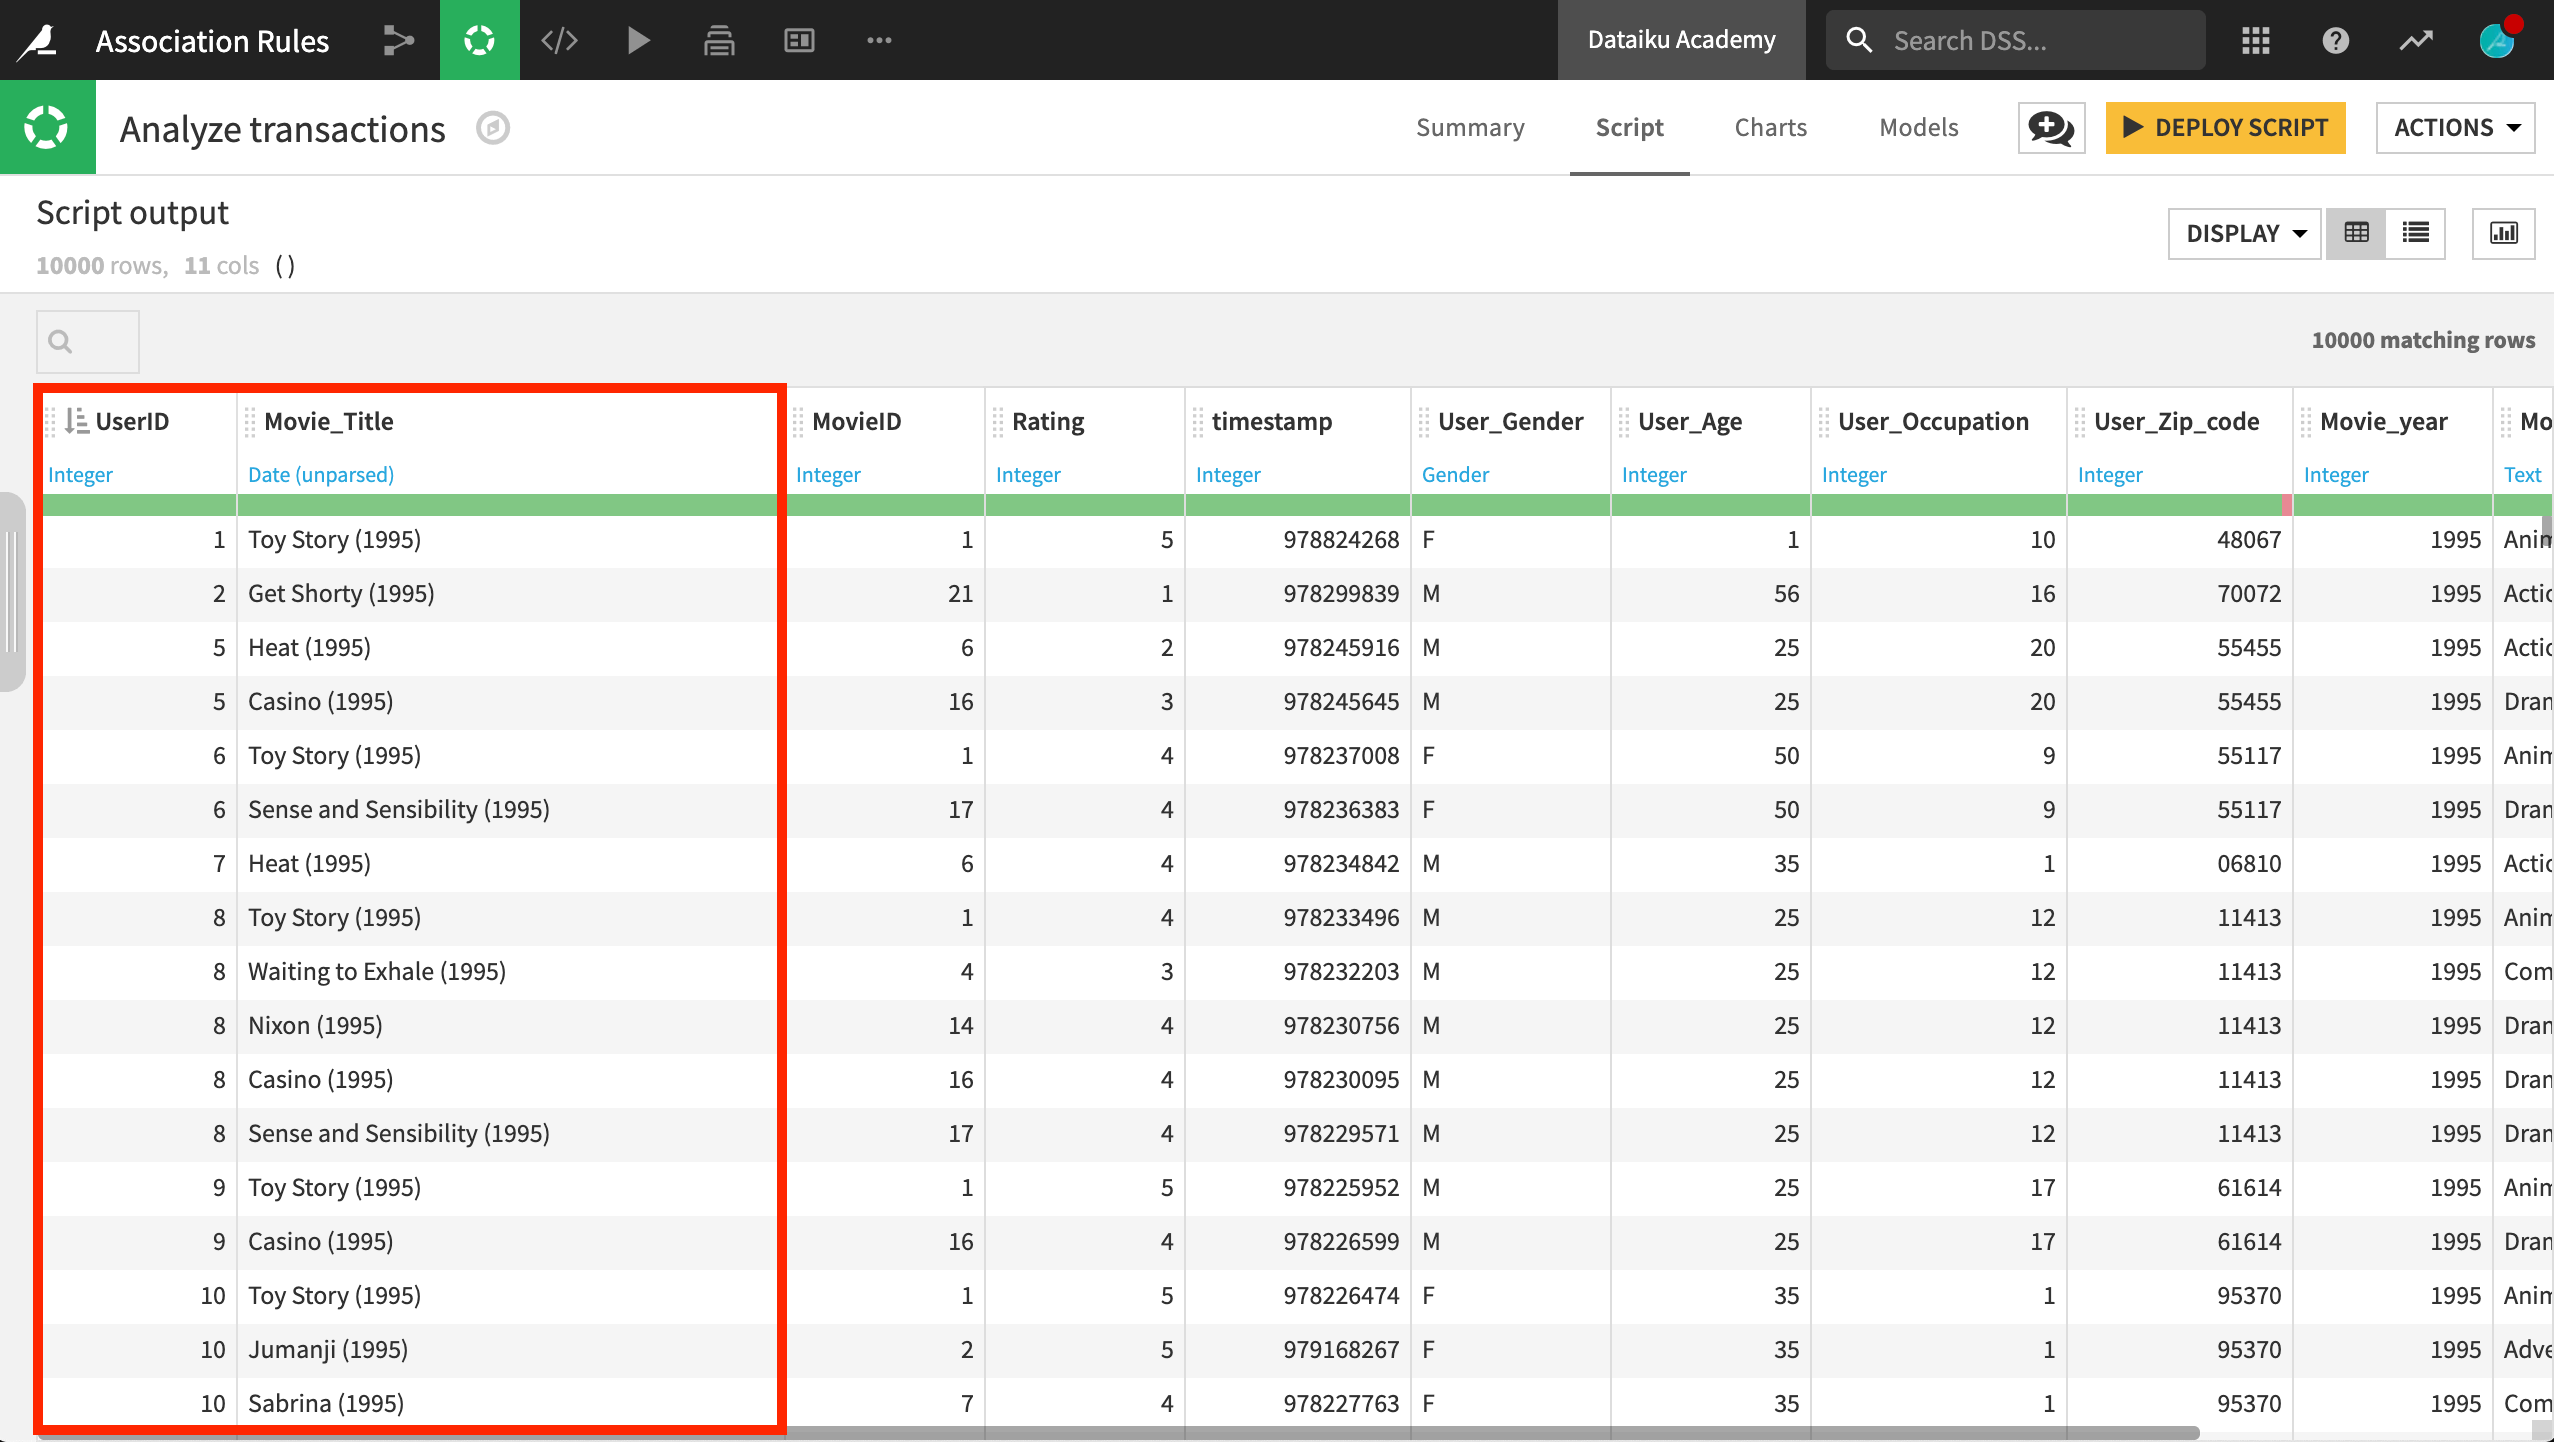Toggle the list view display icon

2417,232
